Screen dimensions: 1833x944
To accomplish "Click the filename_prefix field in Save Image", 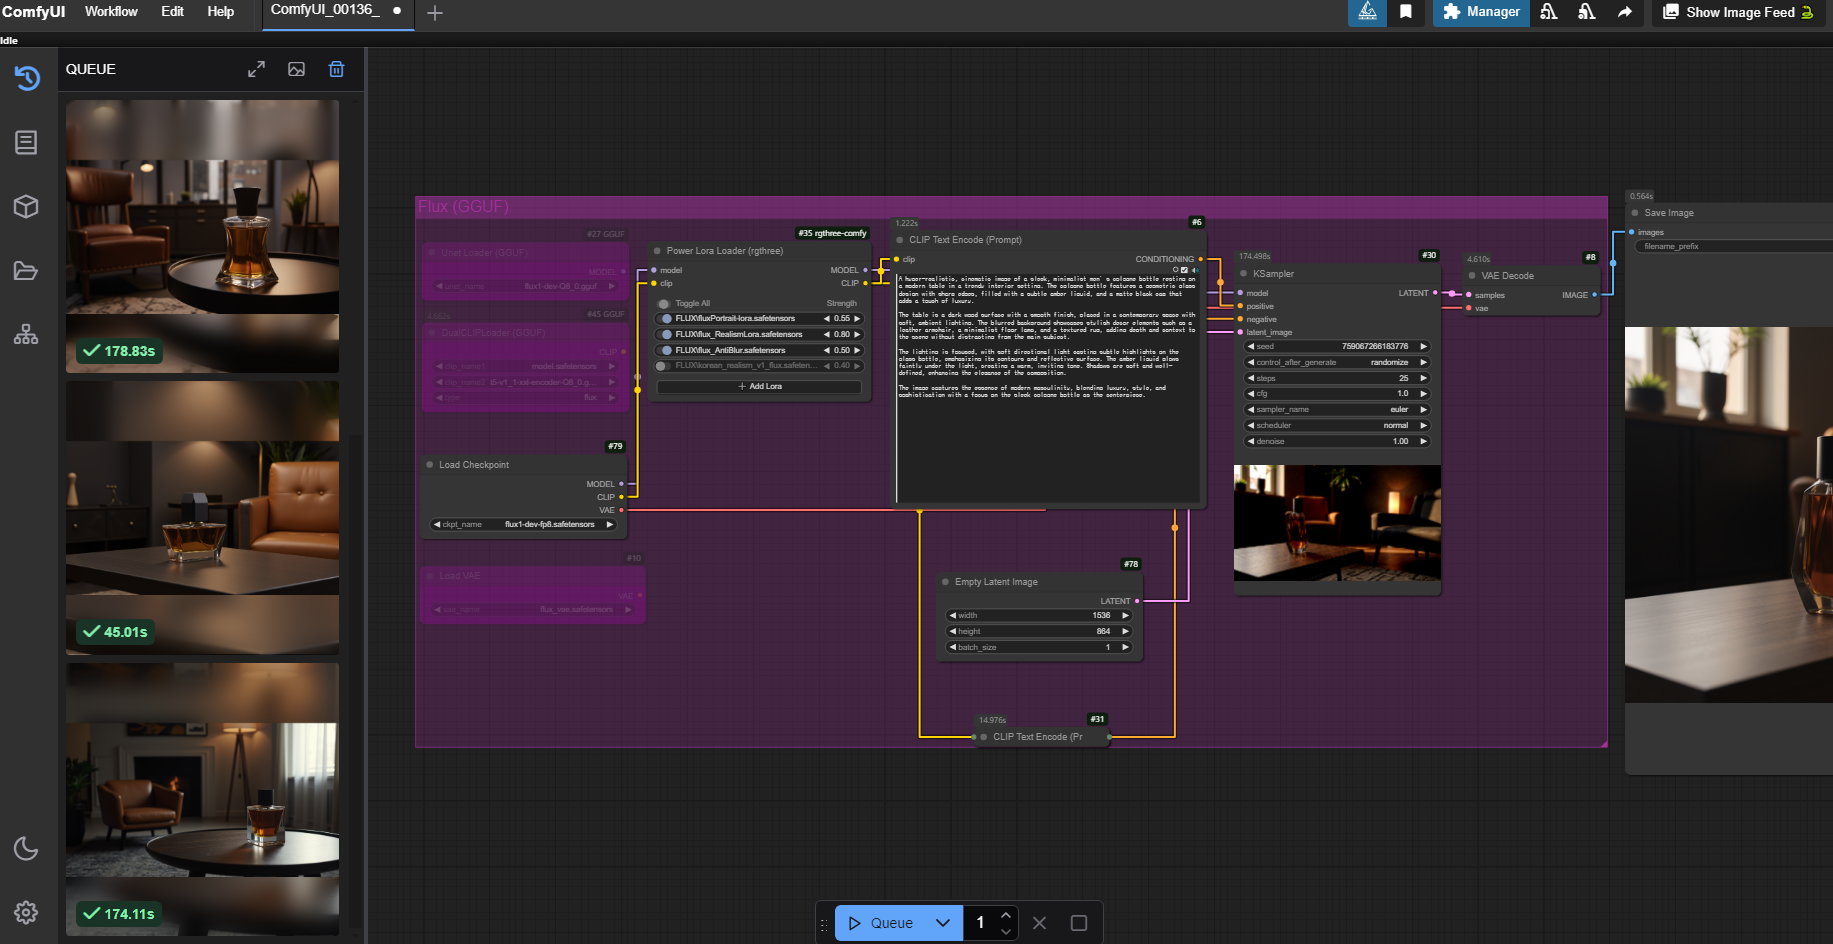I will (x=1733, y=246).
